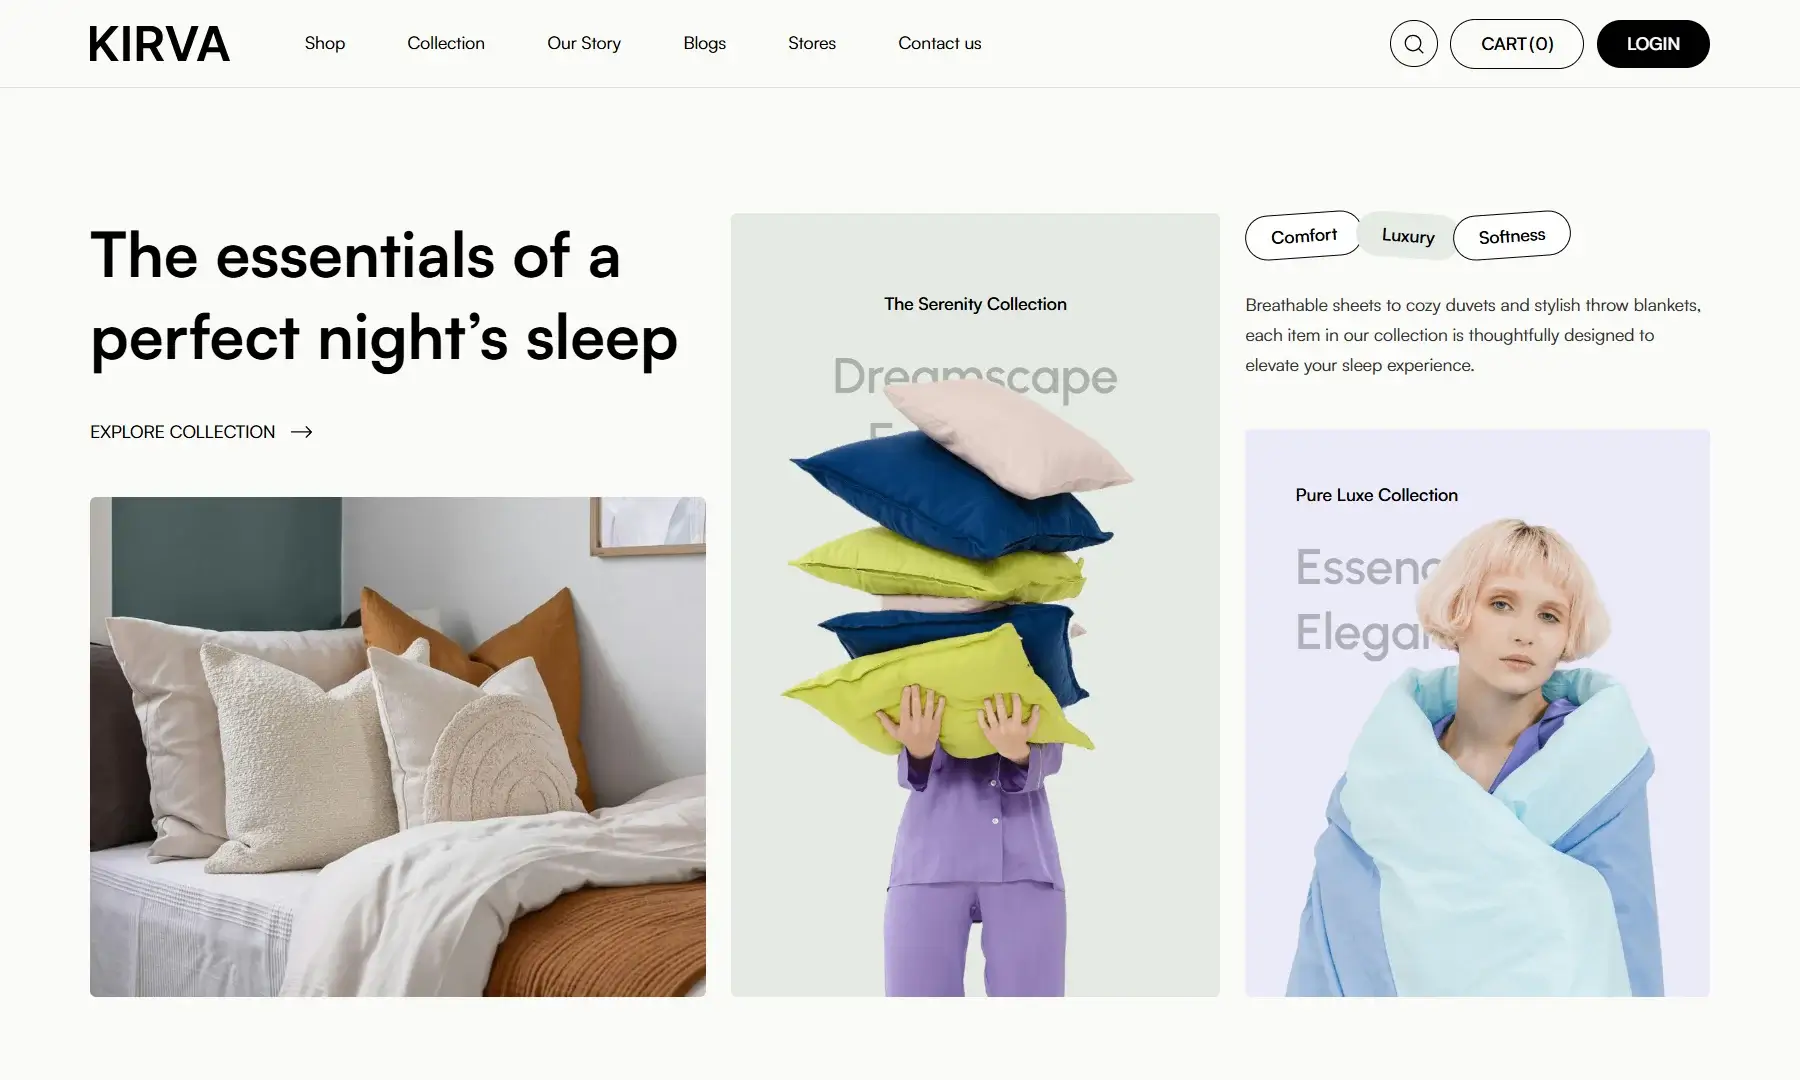Viewport: 1800px width, 1080px height.
Task: Click the LOGIN button
Action: point(1653,44)
